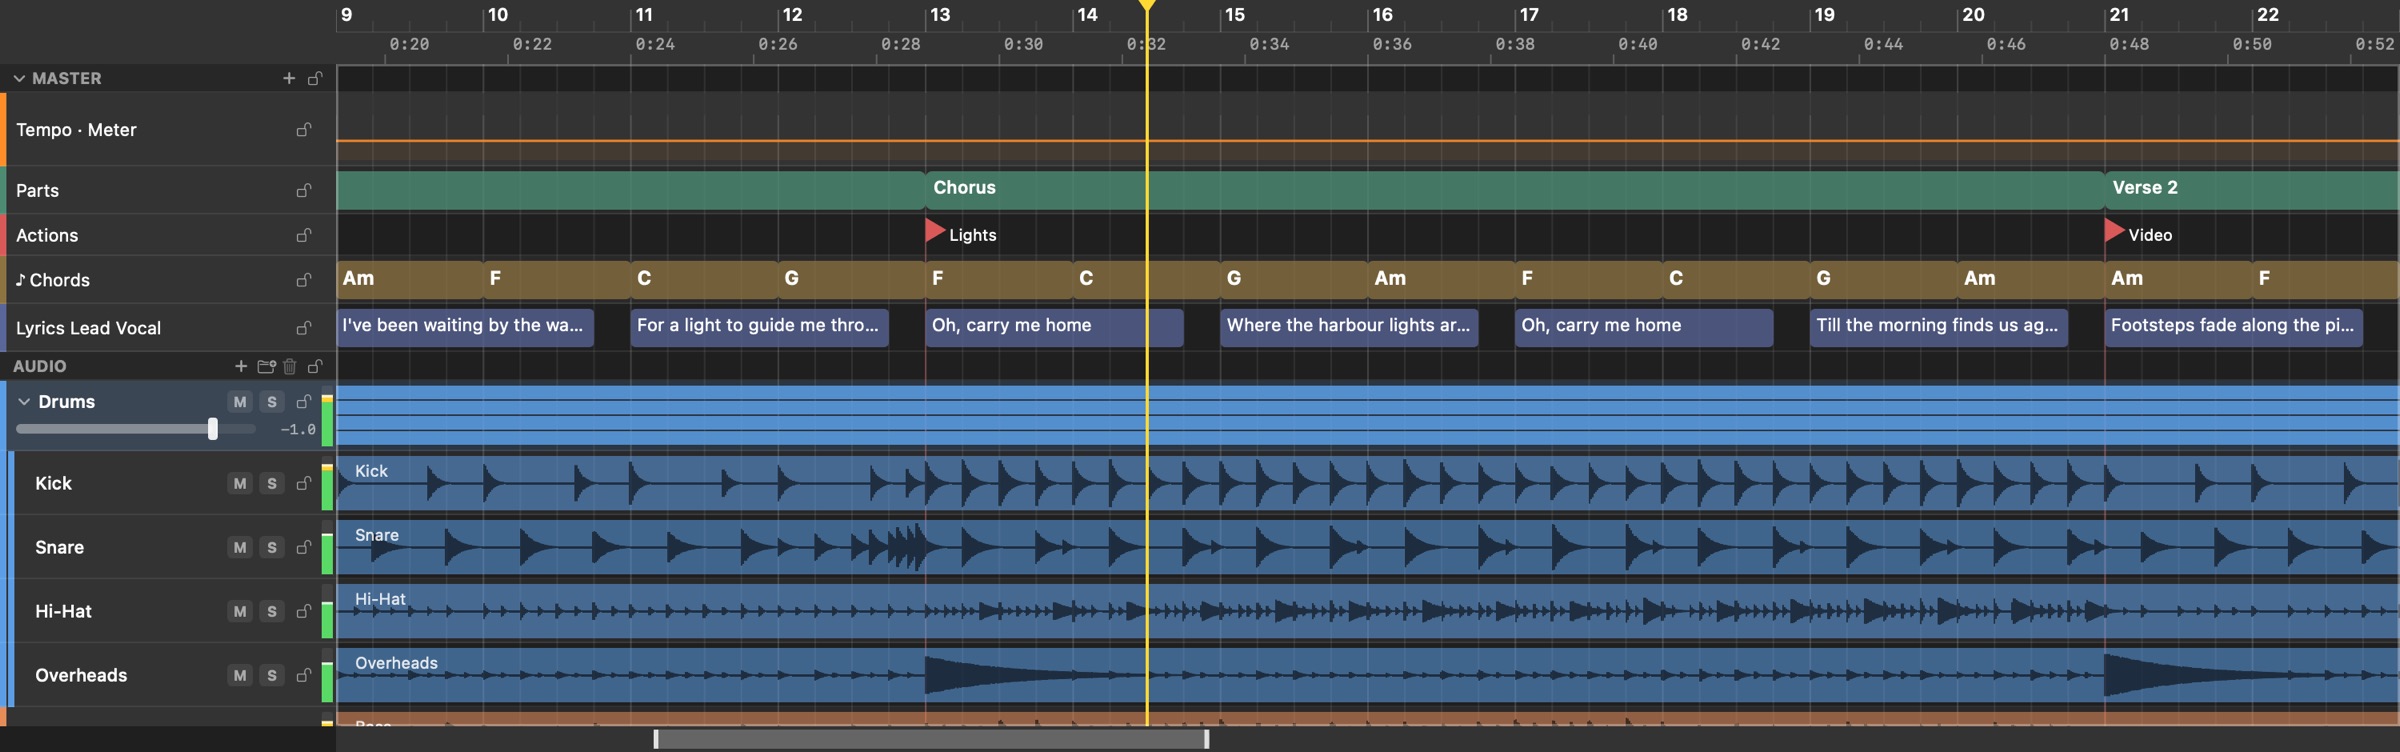Add a new track in AUDIO section
The height and width of the screenshot is (752, 2400).
(241, 366)
